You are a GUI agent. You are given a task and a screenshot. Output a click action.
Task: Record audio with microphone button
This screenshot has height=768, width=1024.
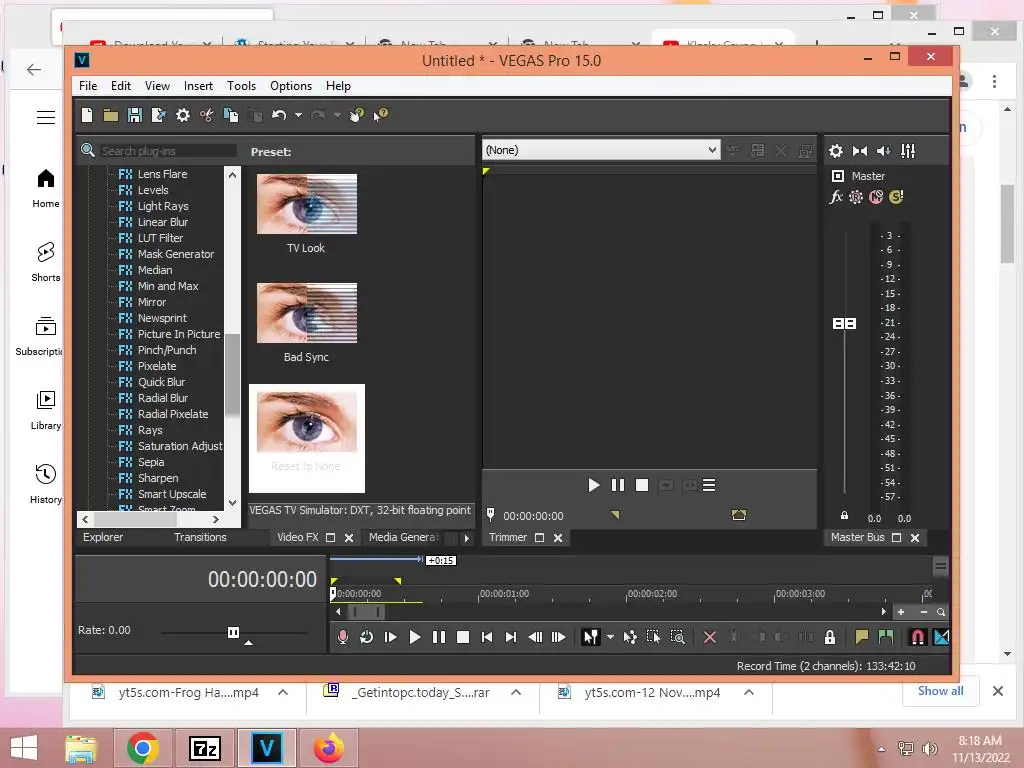point(342,637)
